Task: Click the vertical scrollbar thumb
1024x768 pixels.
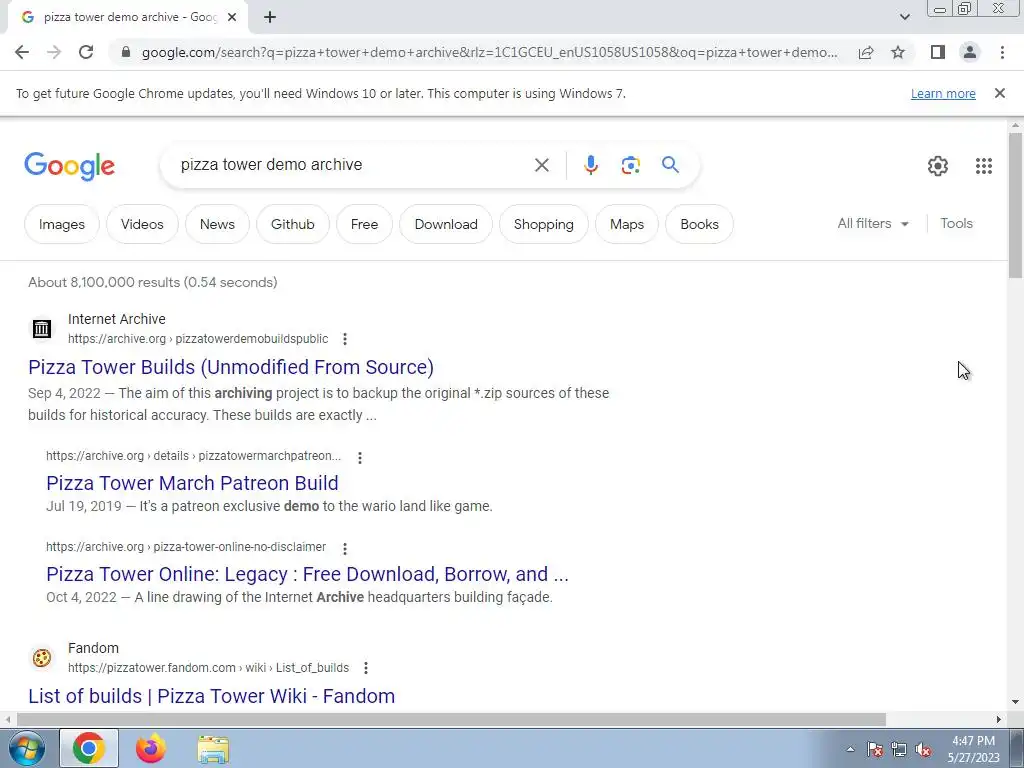Action: point(1015,206)
